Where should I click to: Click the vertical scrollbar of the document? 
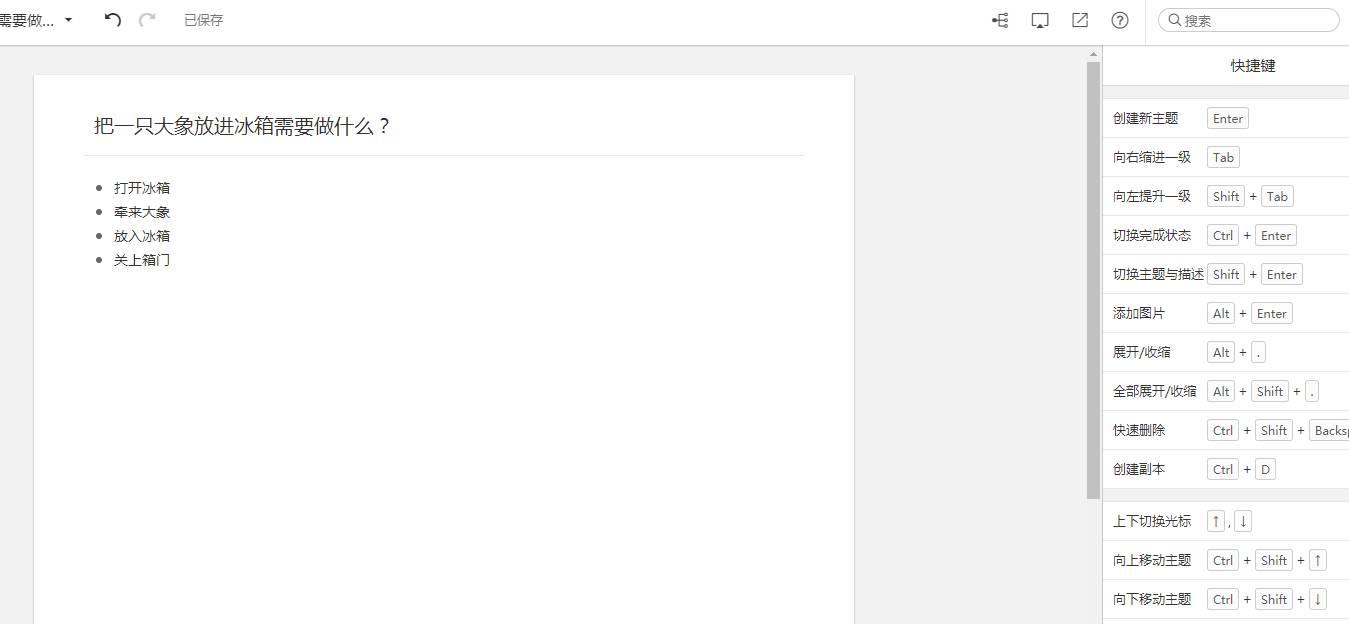1093,280
